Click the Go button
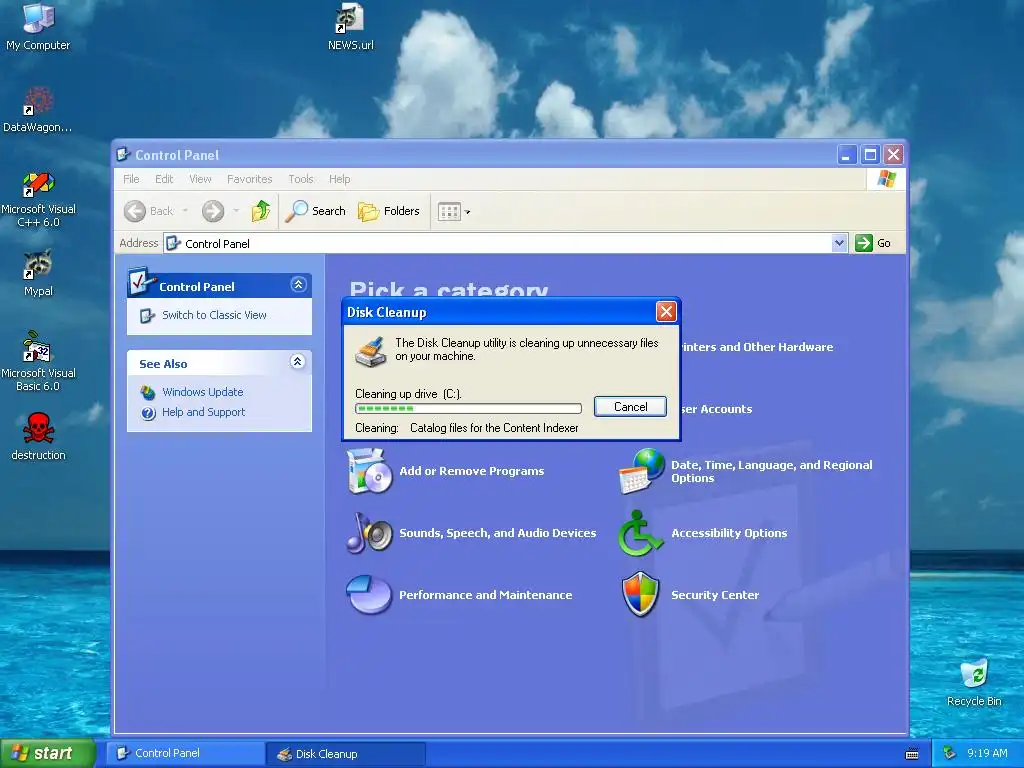 tap(873, 243)
